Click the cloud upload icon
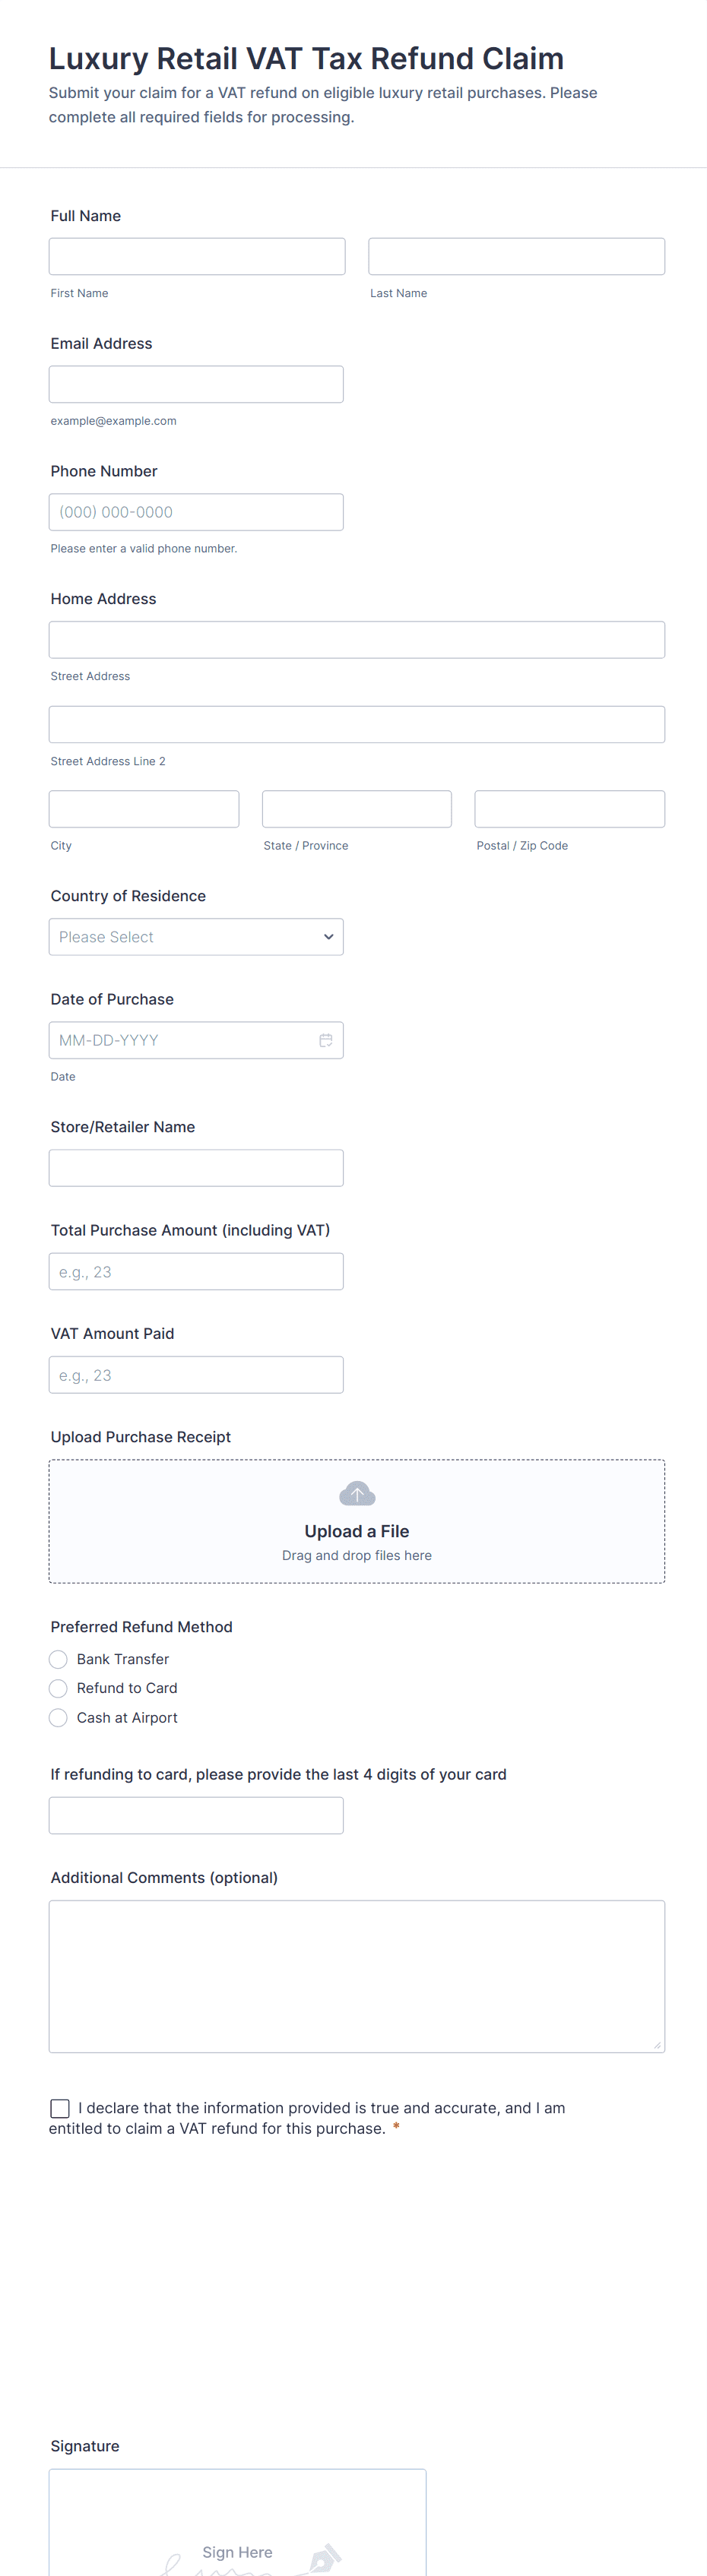Screen dimensions: 707x2576 click(357, 1494)
